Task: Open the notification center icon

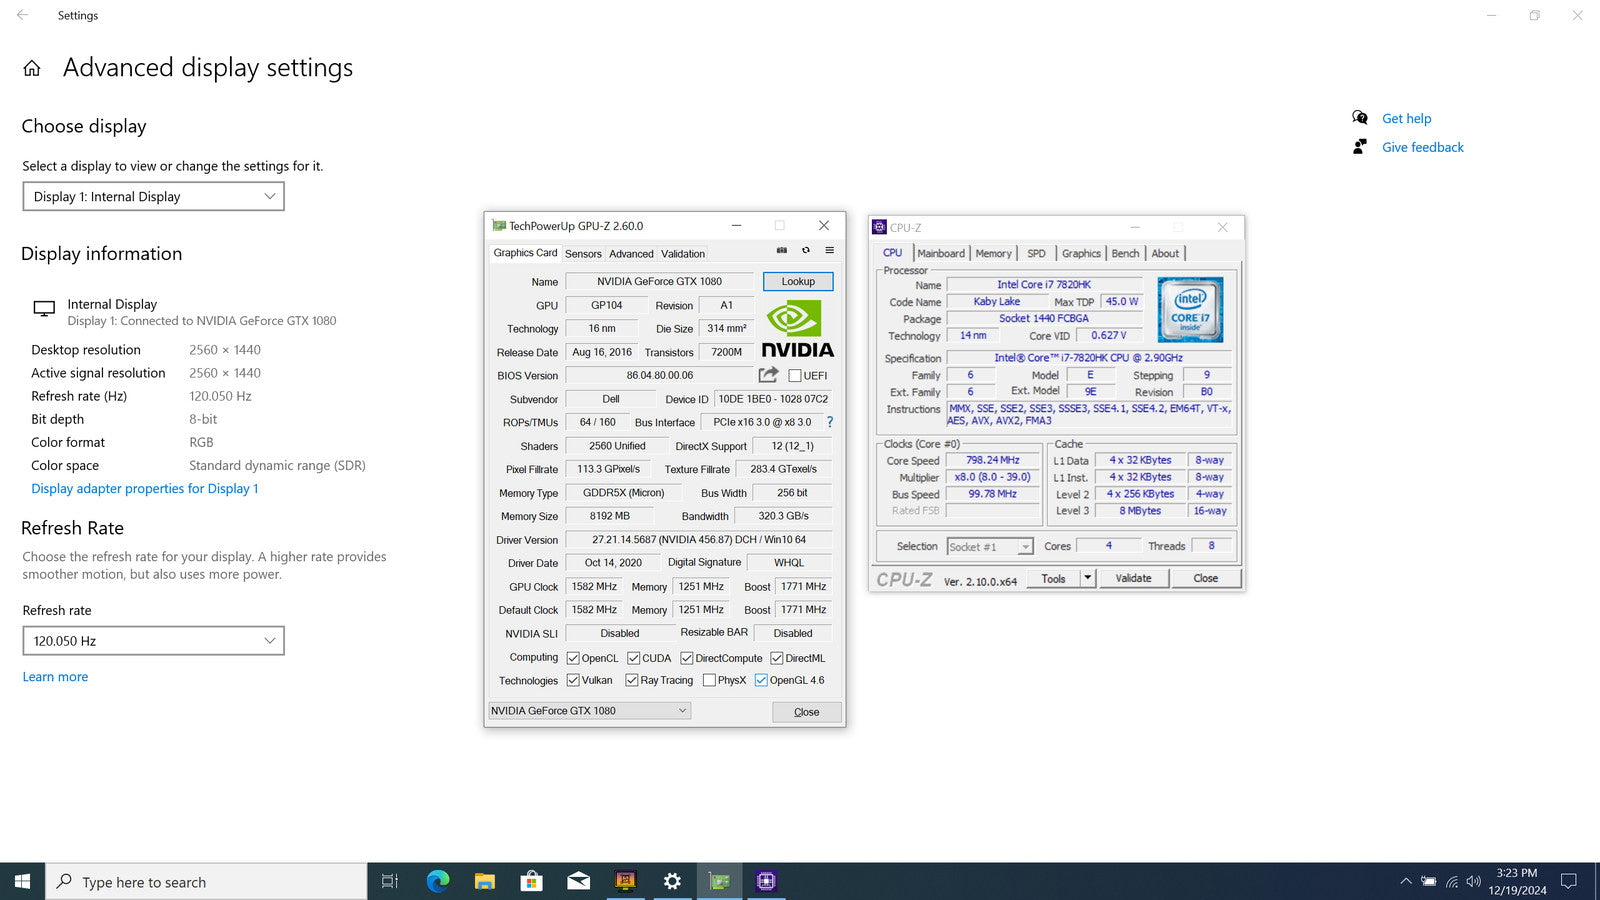Action: (1569, 881)
